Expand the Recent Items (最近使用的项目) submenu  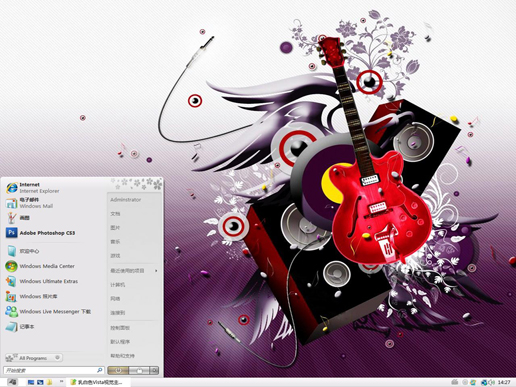pos(134,271)
